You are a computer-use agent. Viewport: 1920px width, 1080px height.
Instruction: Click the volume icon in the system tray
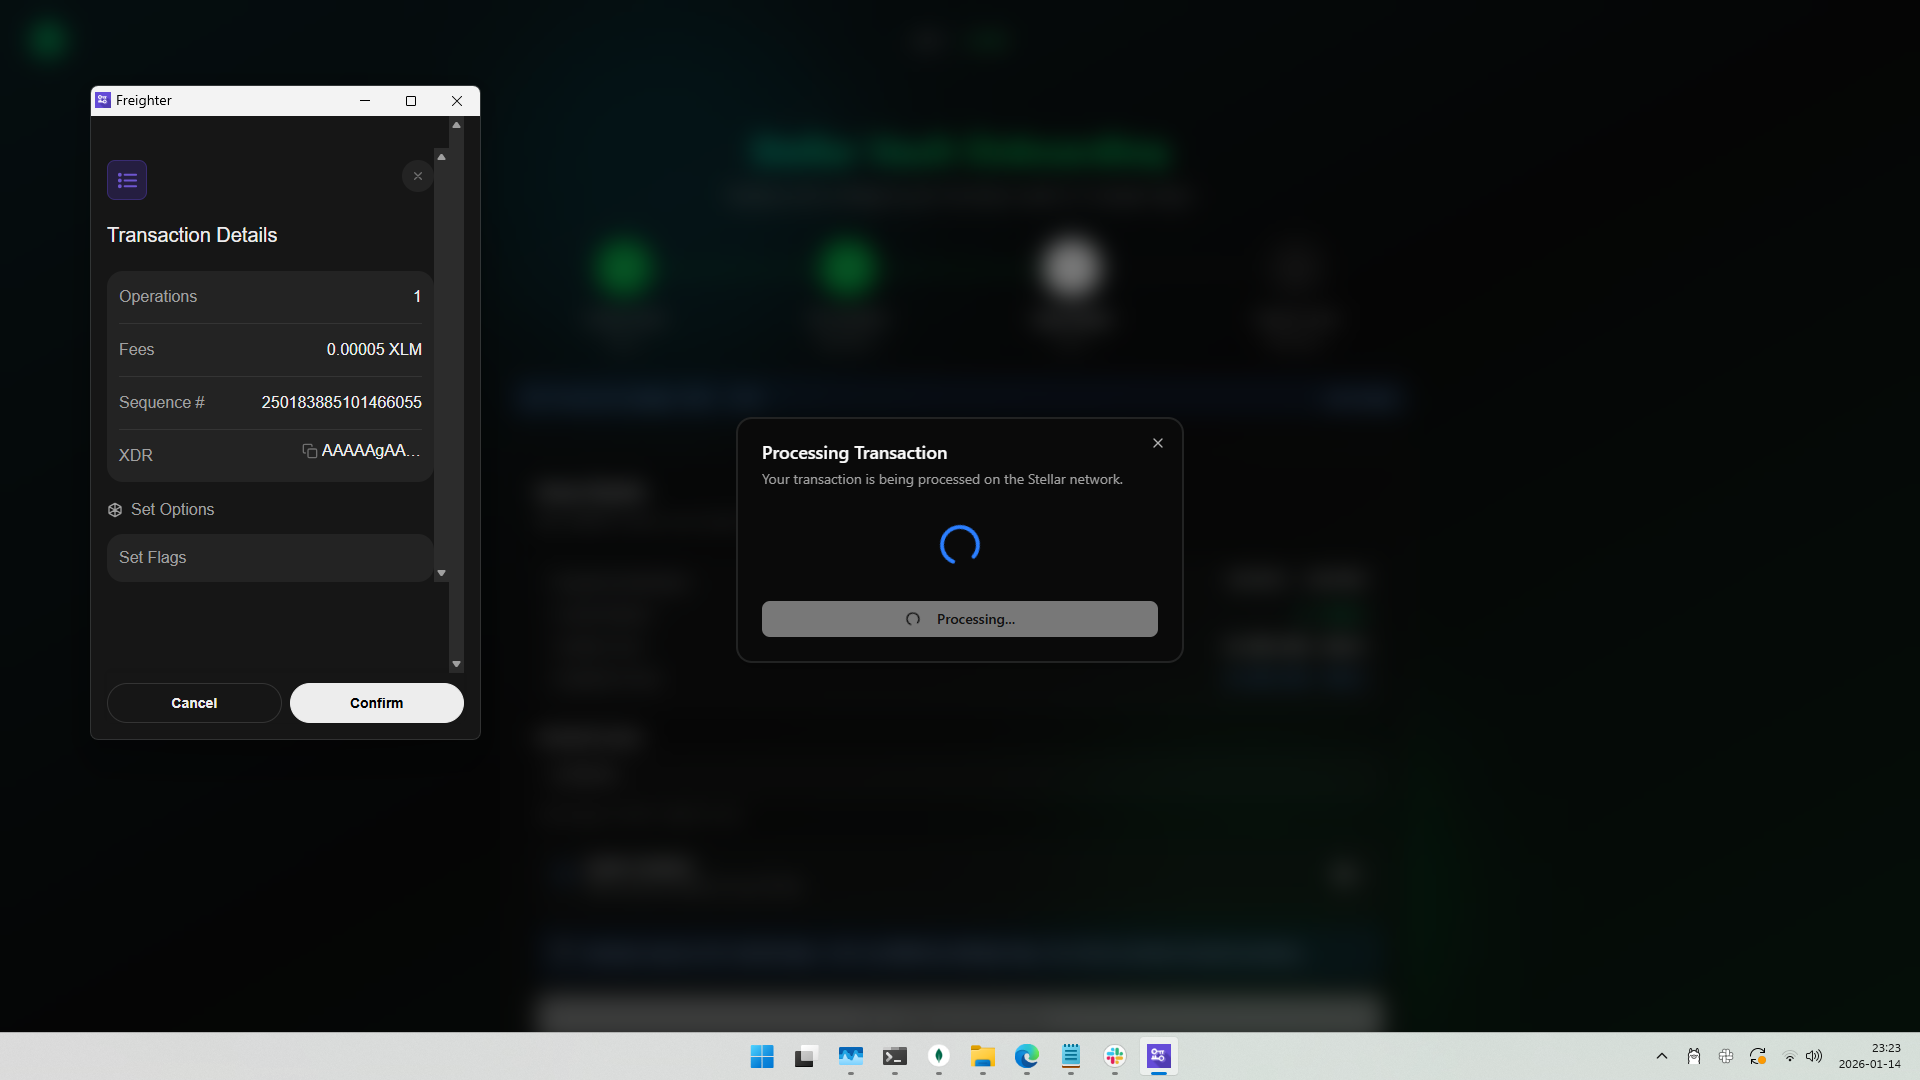click(x=1814, y=1056)
